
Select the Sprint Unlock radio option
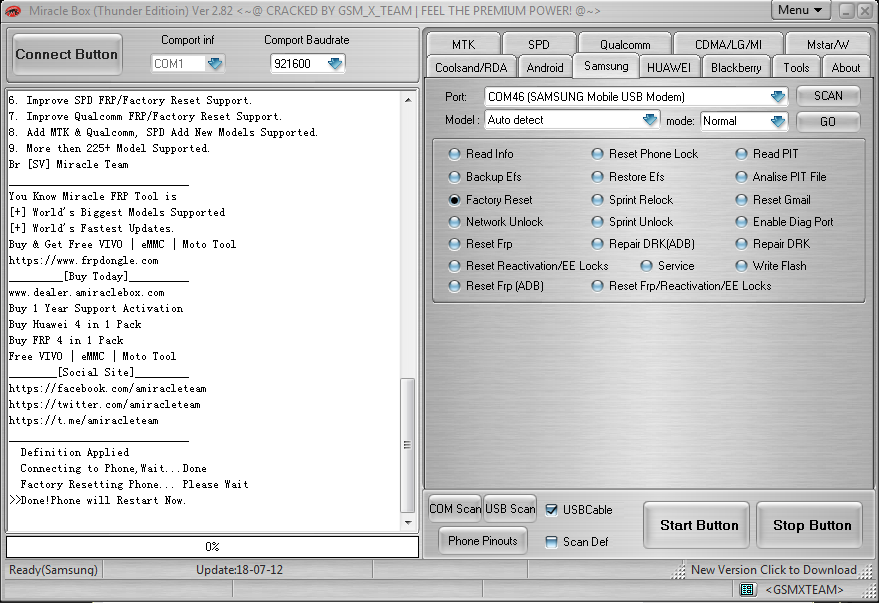click(x=598, y=222)
